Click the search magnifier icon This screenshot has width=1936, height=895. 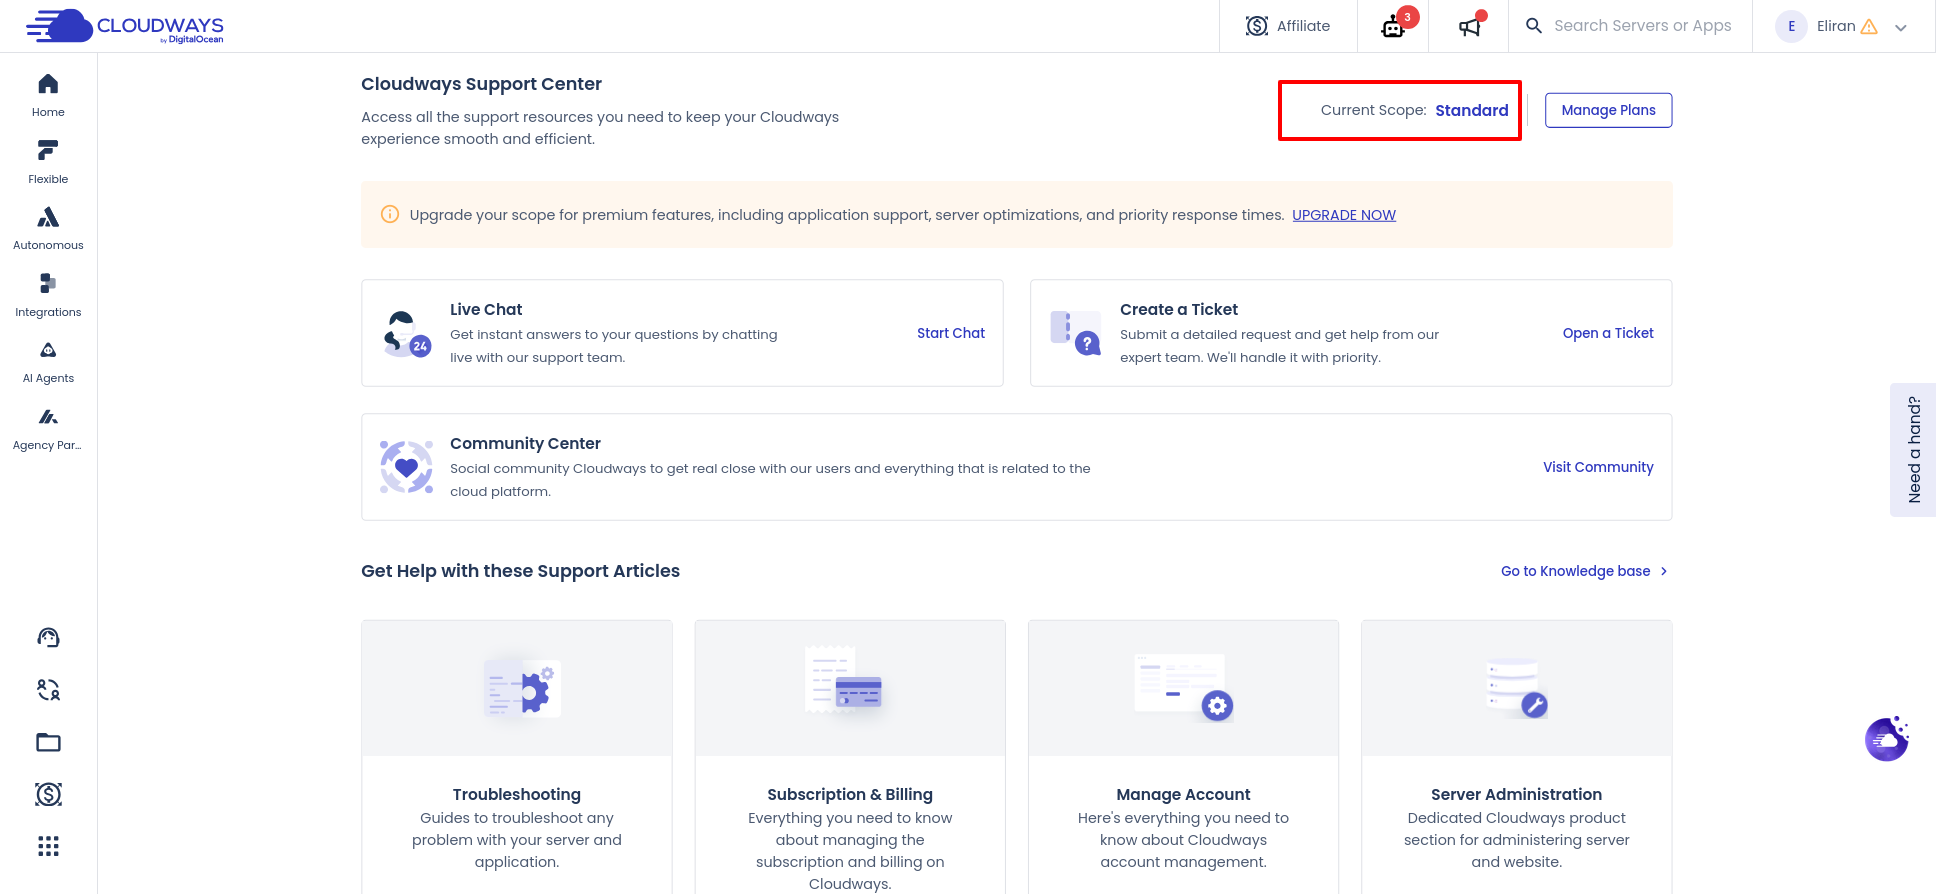coord(1533,26)
